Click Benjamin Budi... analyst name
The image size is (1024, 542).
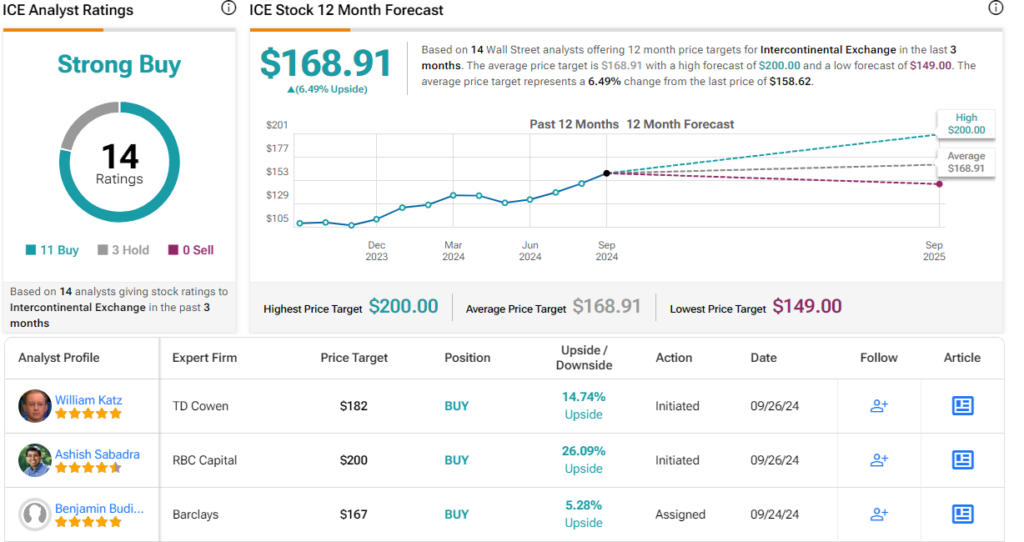(99, 508)
